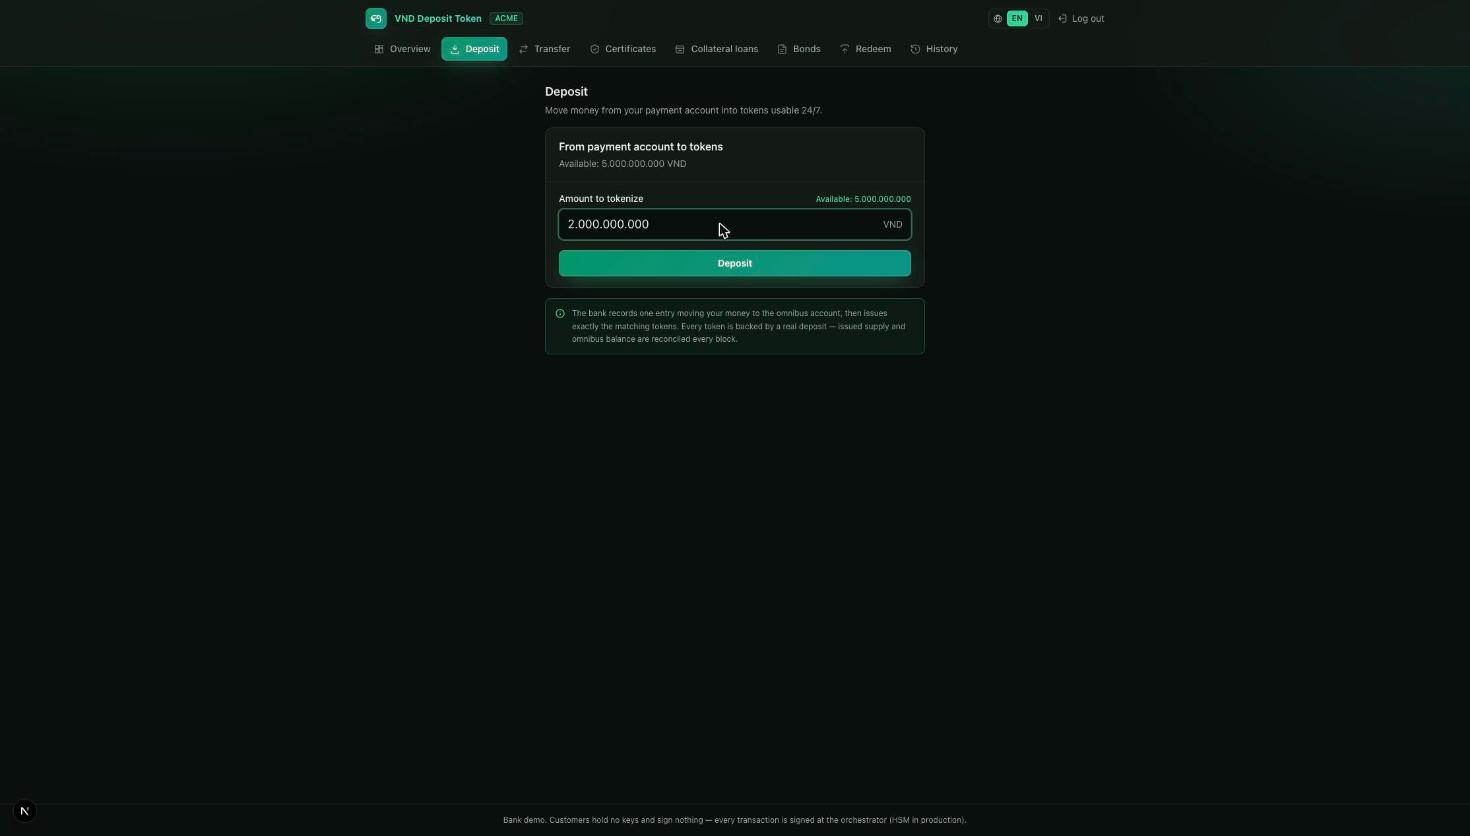Viewport: 1470px width, 836px height.
Task: Click the green Deposit submit button
Action: click(735, 263)
